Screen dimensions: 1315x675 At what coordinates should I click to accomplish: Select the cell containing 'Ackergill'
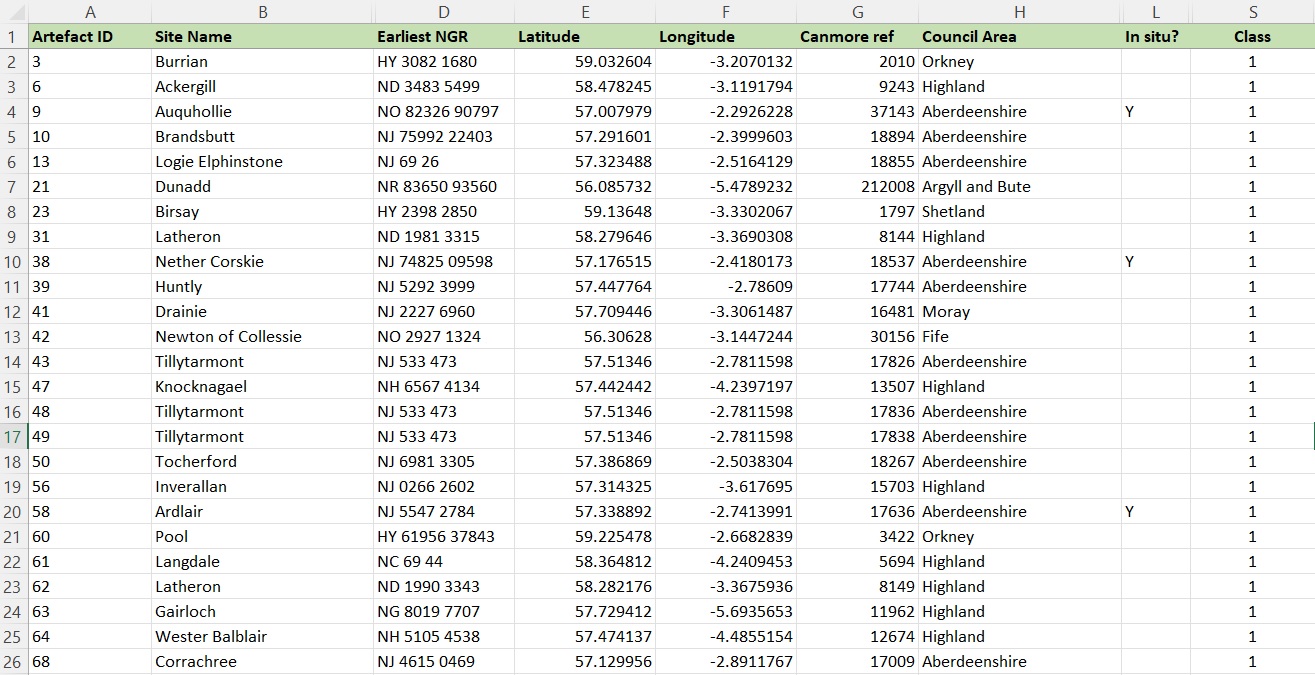[x=262, y=87]
